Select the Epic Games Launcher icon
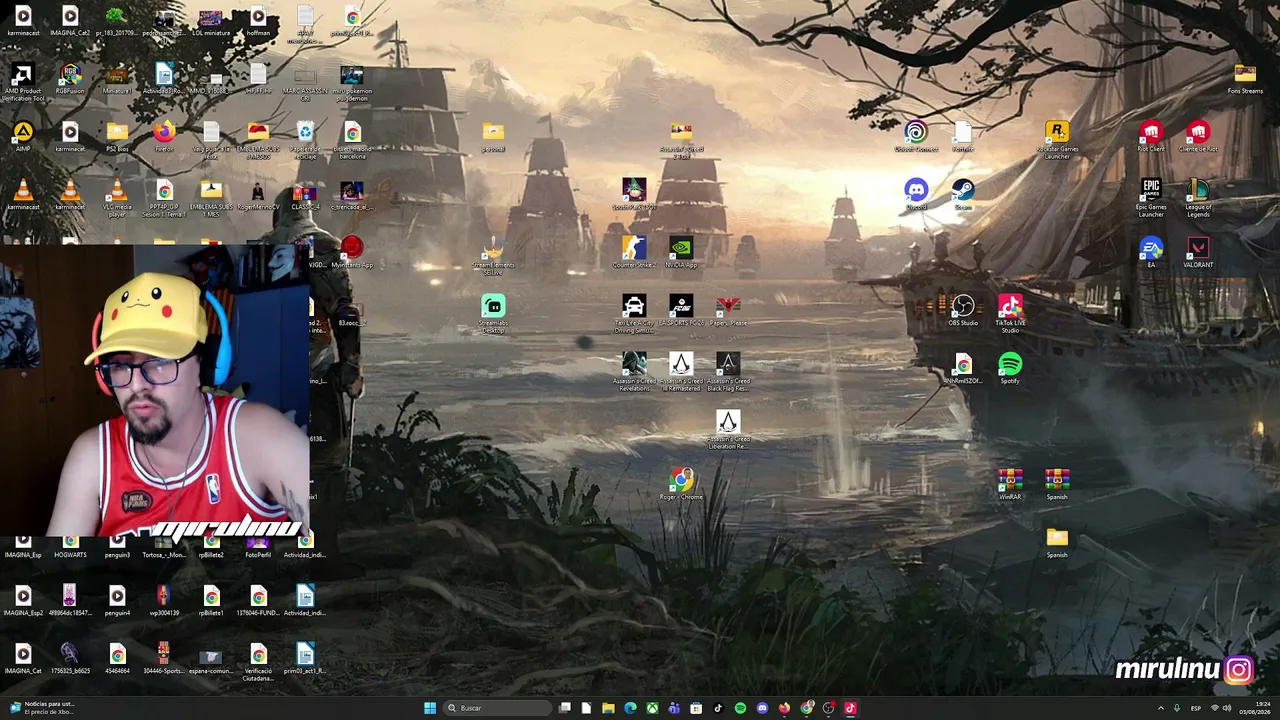The image size is (1280, 720). tap(1151, 197)
